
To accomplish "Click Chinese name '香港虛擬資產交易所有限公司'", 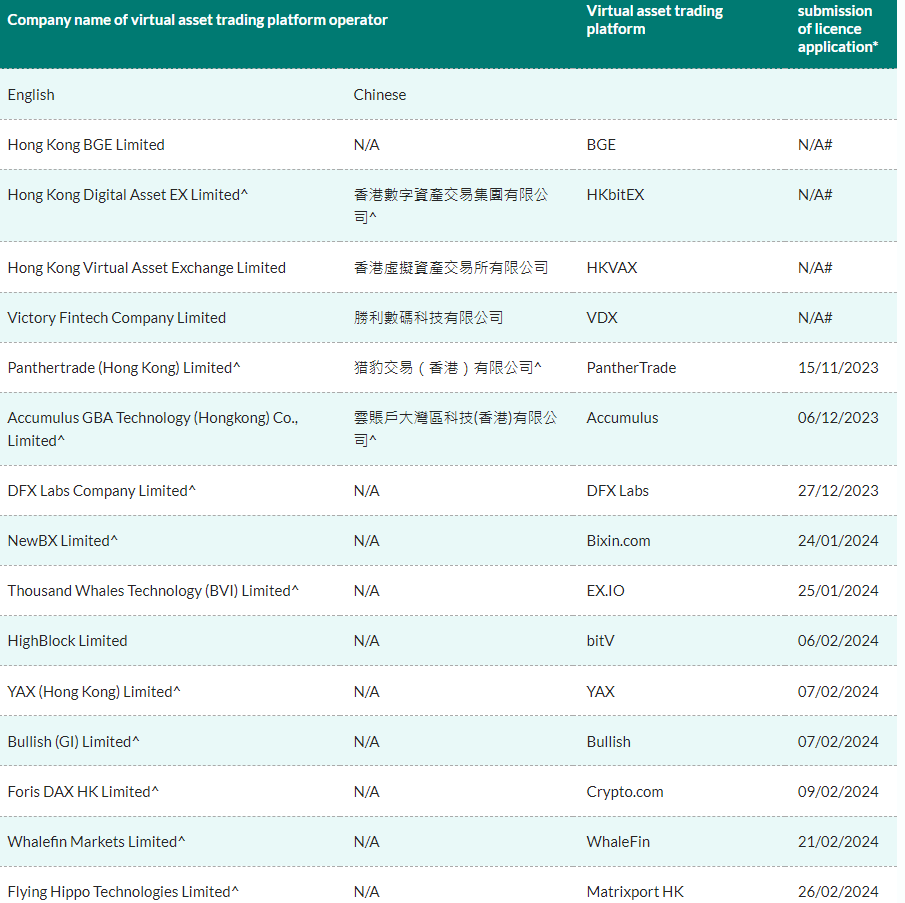I will 451,268.
